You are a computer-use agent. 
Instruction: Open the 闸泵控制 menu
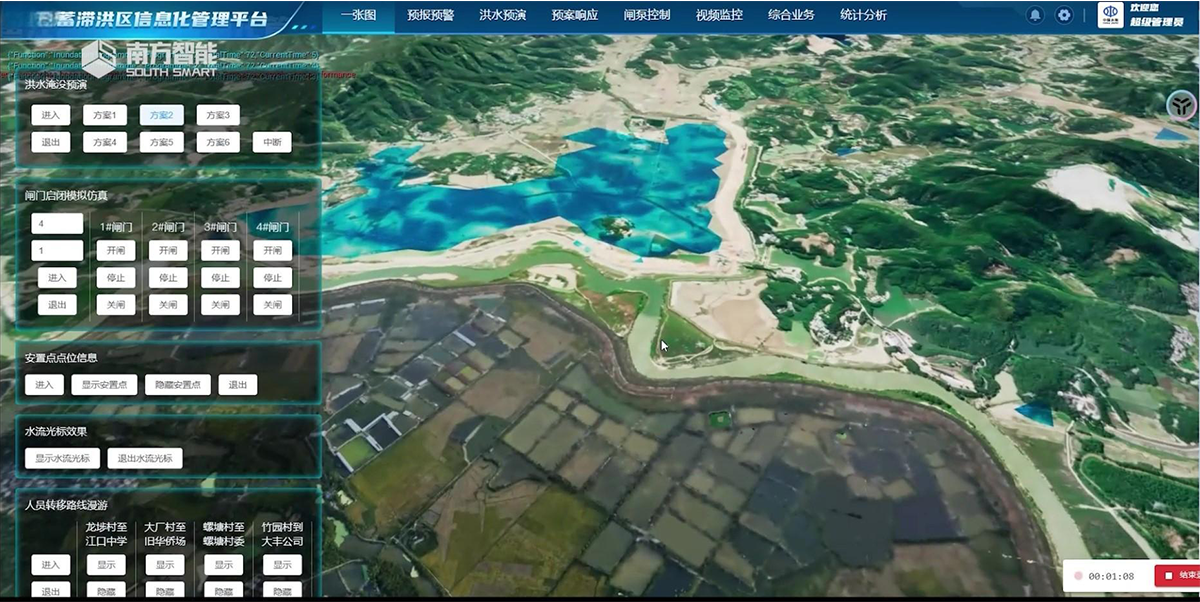point(646,15)
